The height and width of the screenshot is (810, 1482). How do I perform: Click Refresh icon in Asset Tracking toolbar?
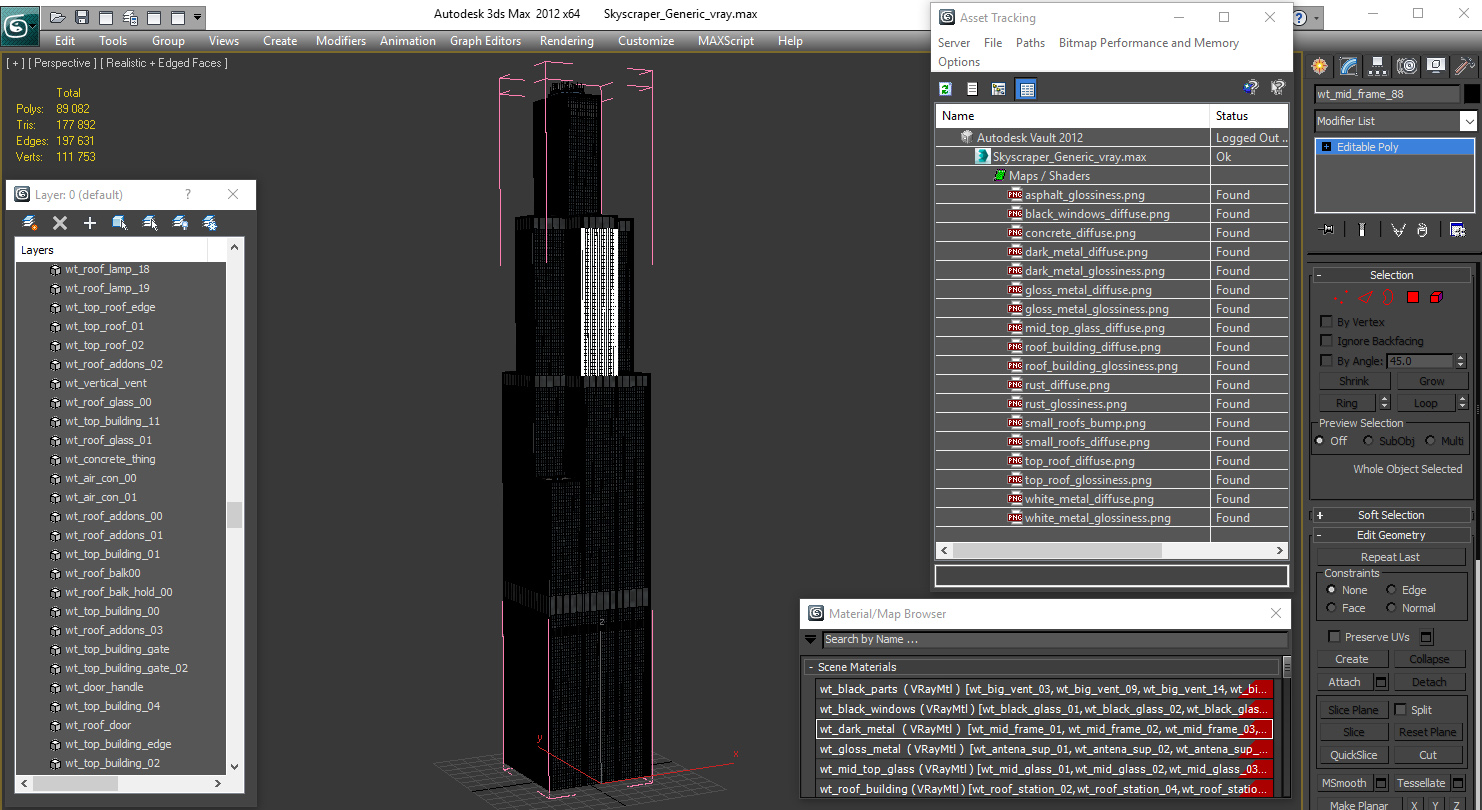click(x=945, y=89)
